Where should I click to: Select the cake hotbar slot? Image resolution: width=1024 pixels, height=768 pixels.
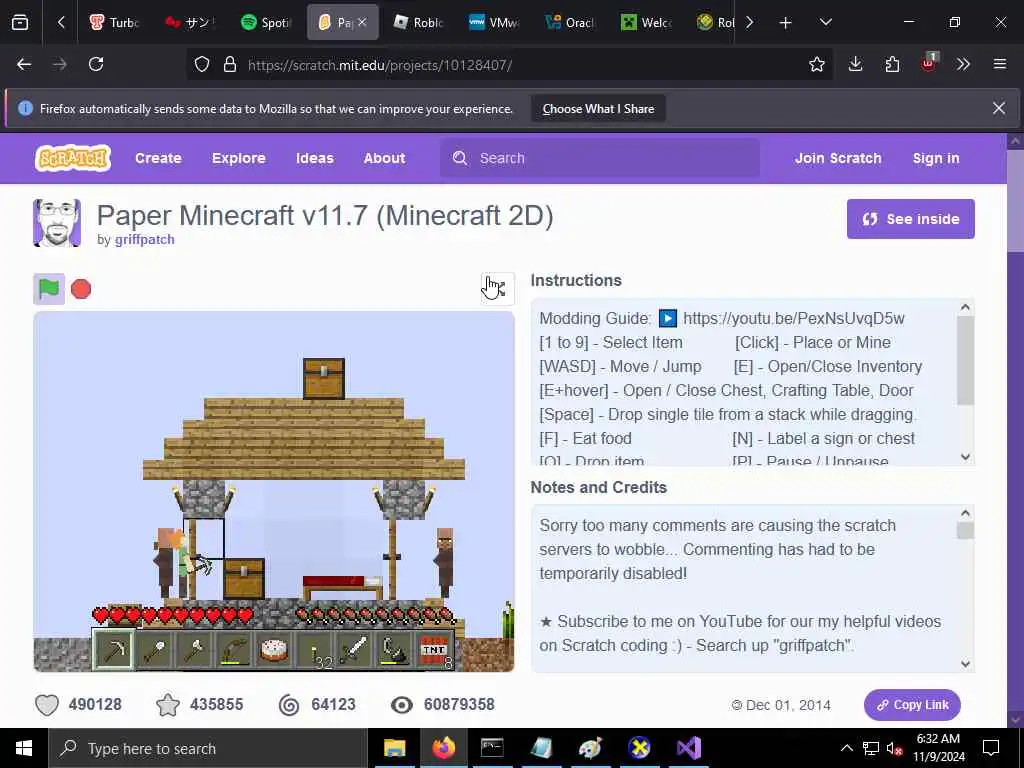click(274, 650)
